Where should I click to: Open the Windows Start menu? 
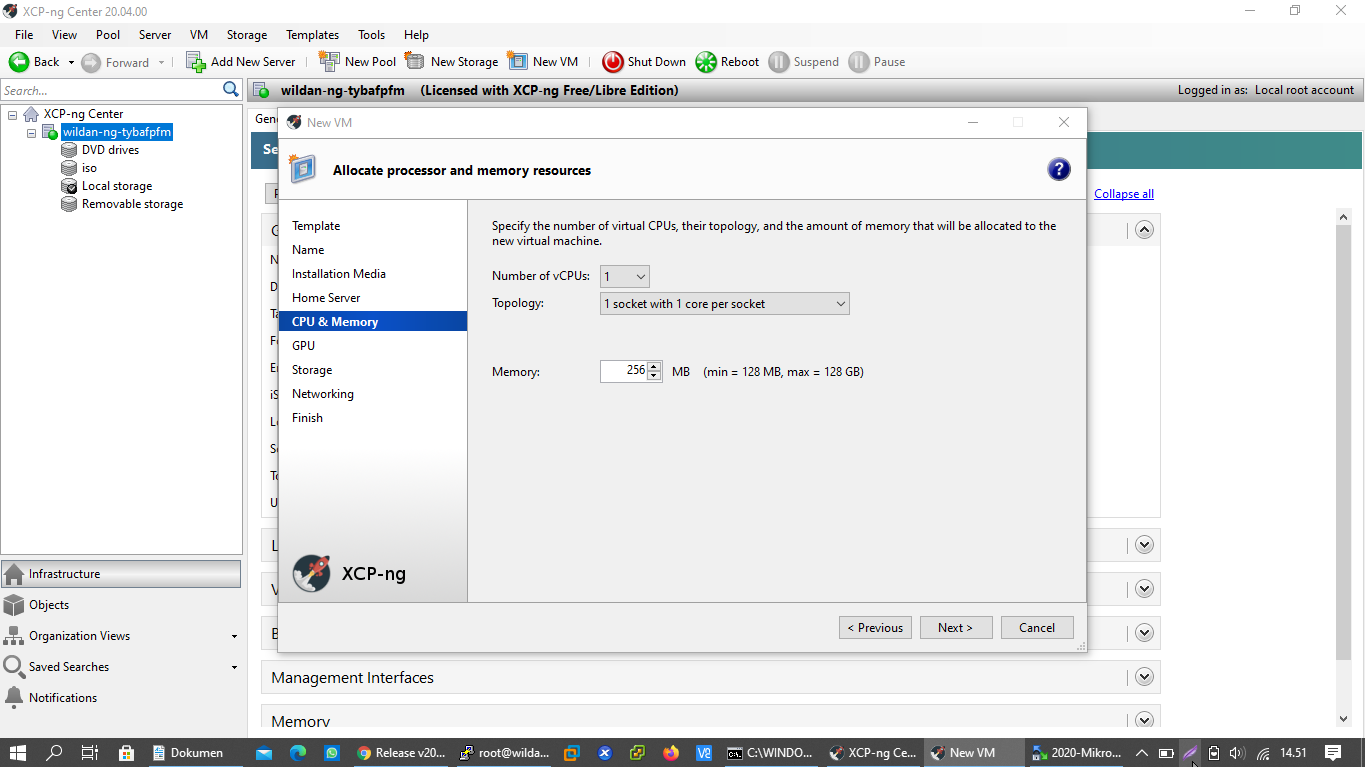coord(18,753)
